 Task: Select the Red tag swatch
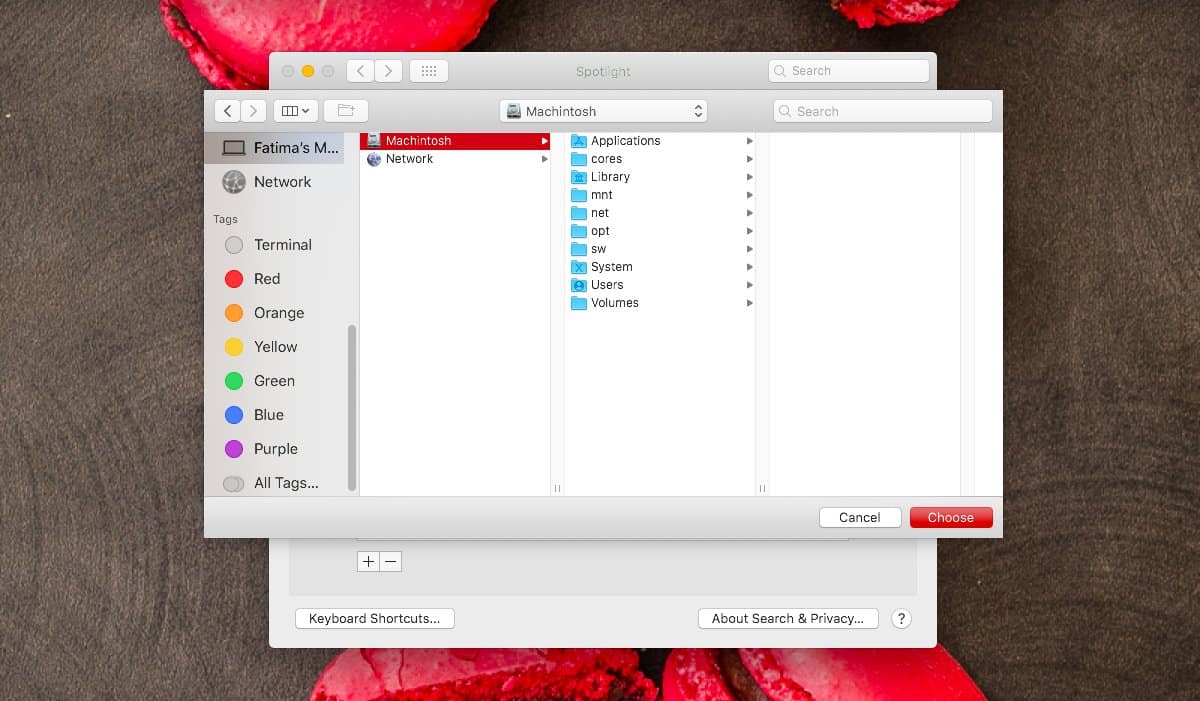[x=234, y=278]
